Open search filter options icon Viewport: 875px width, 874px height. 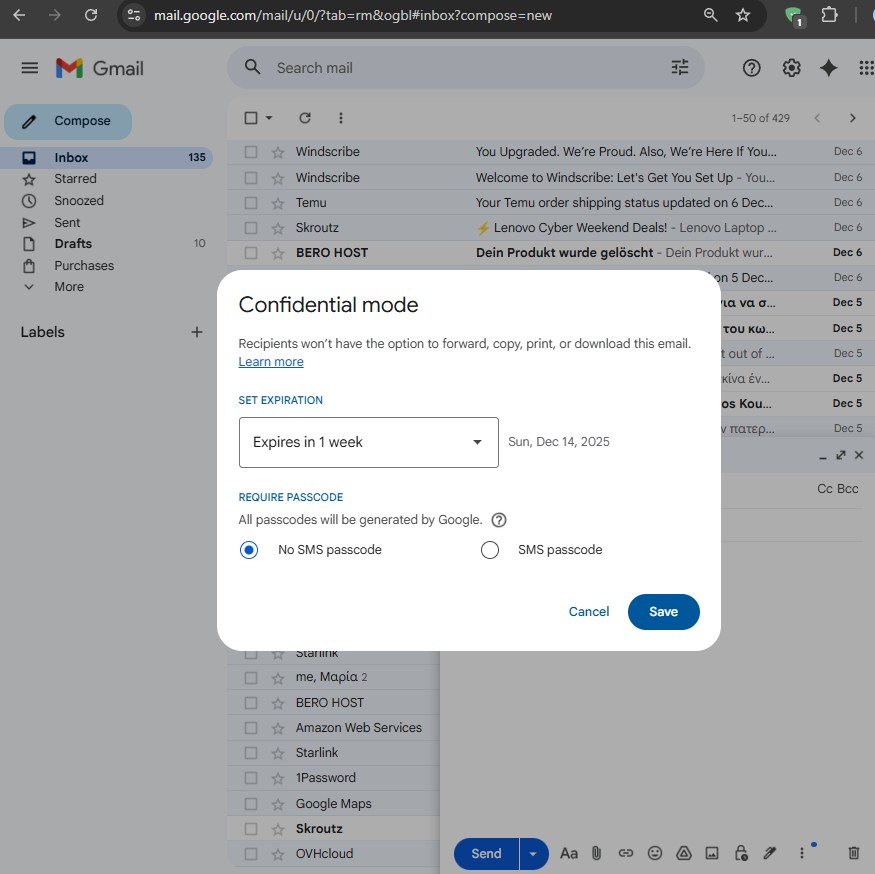[680, 68]
